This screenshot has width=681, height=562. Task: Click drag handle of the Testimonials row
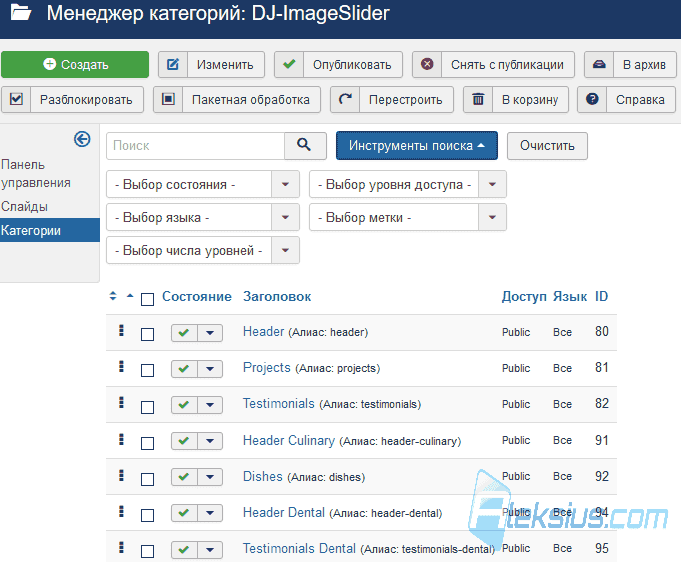[122, 403]
